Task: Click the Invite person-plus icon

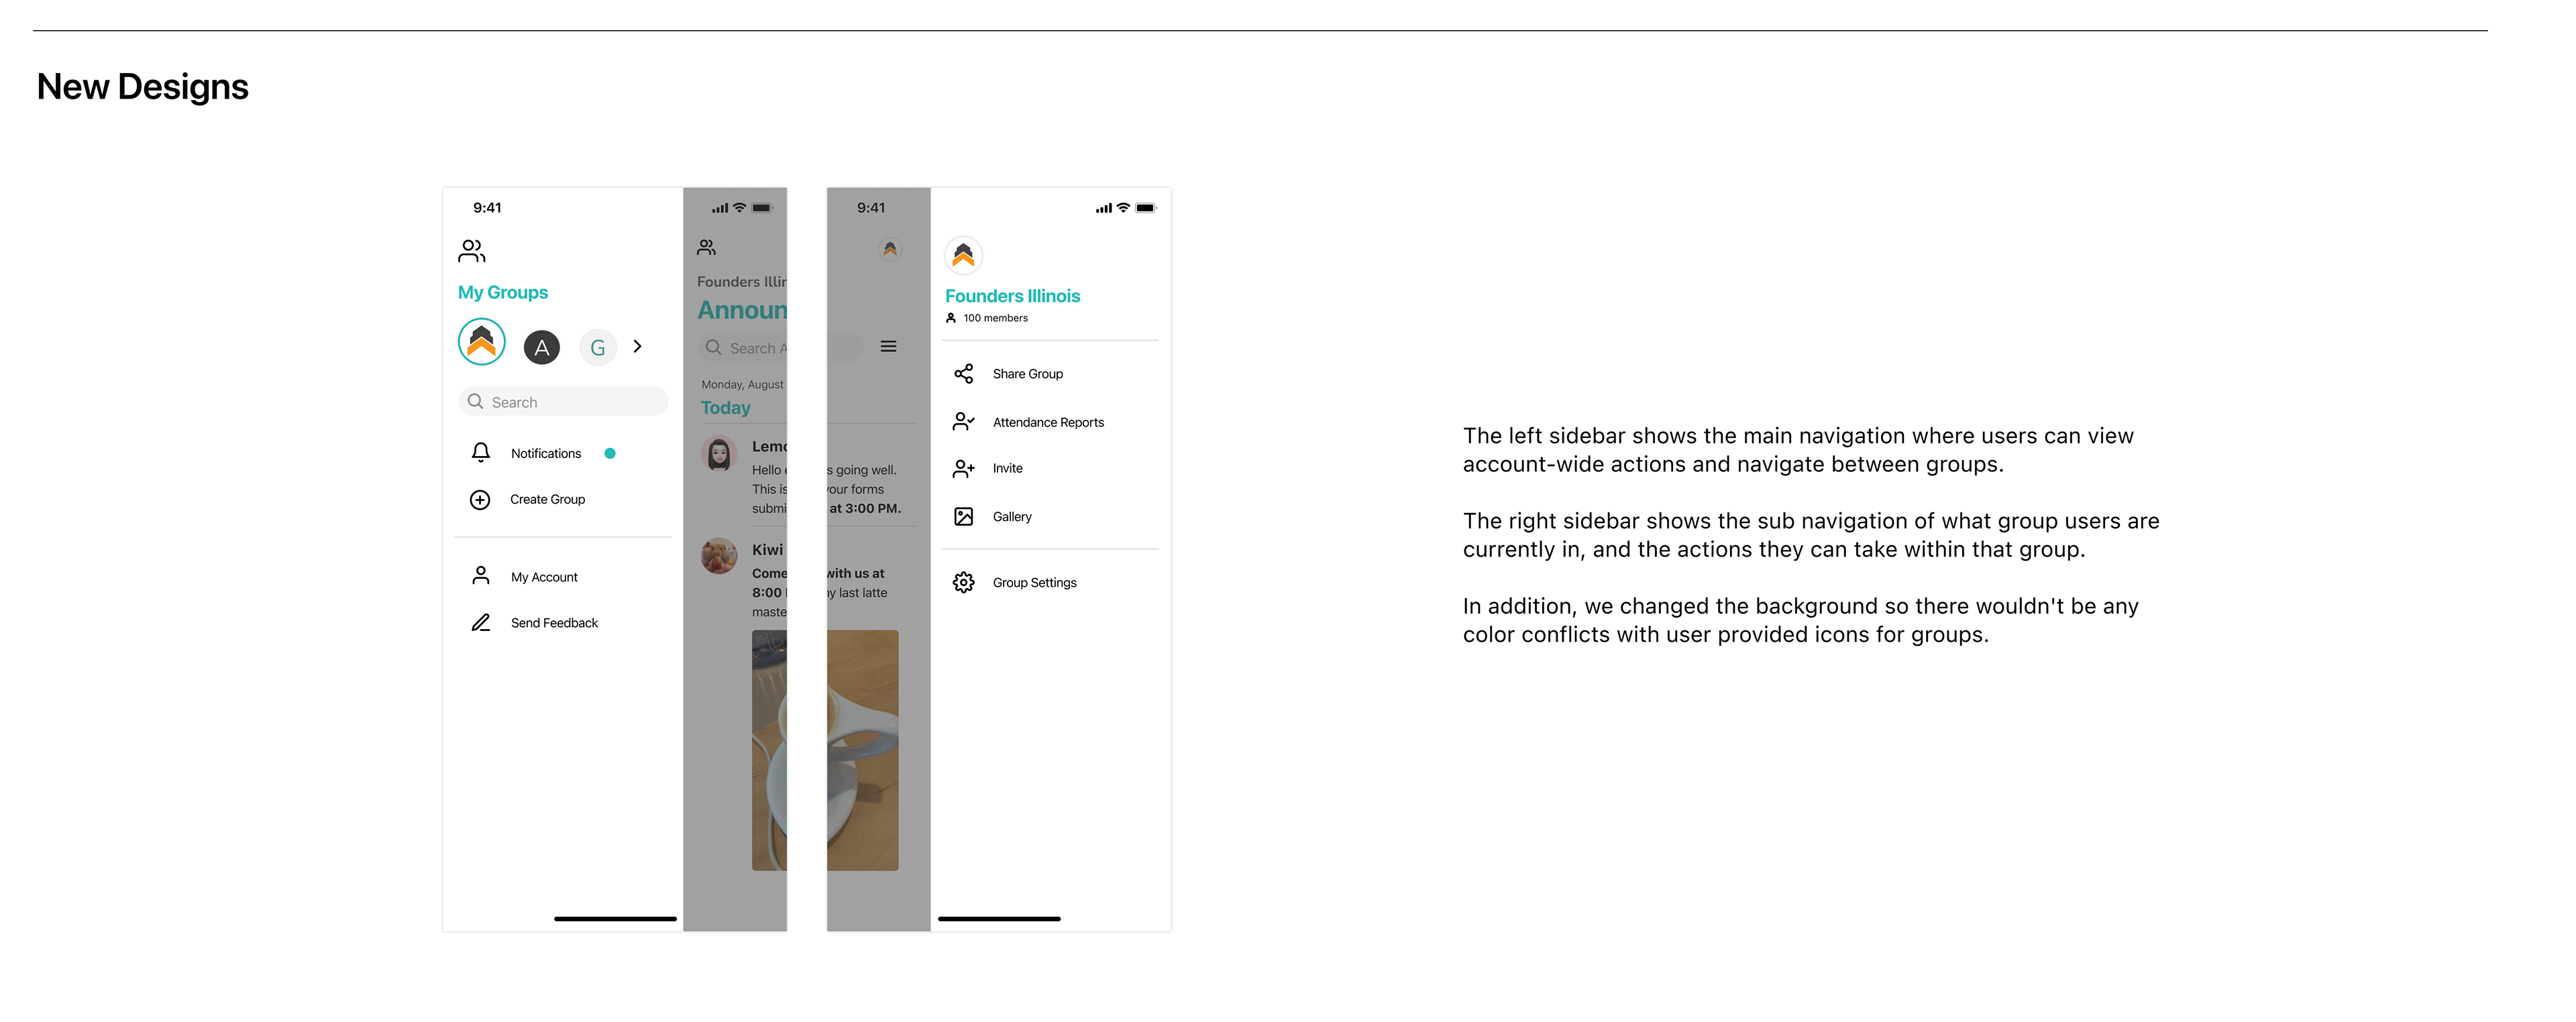Action: click(x=964, y=469)
